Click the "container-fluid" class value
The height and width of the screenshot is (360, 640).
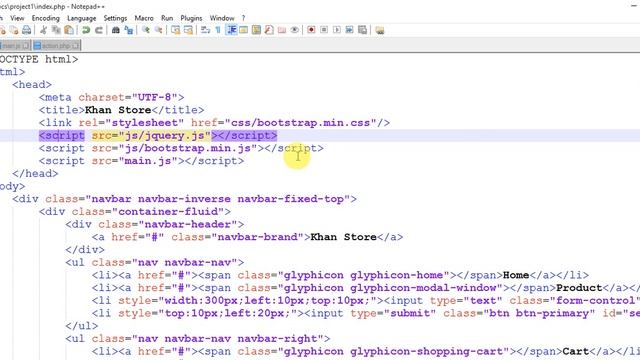point(168,212)
